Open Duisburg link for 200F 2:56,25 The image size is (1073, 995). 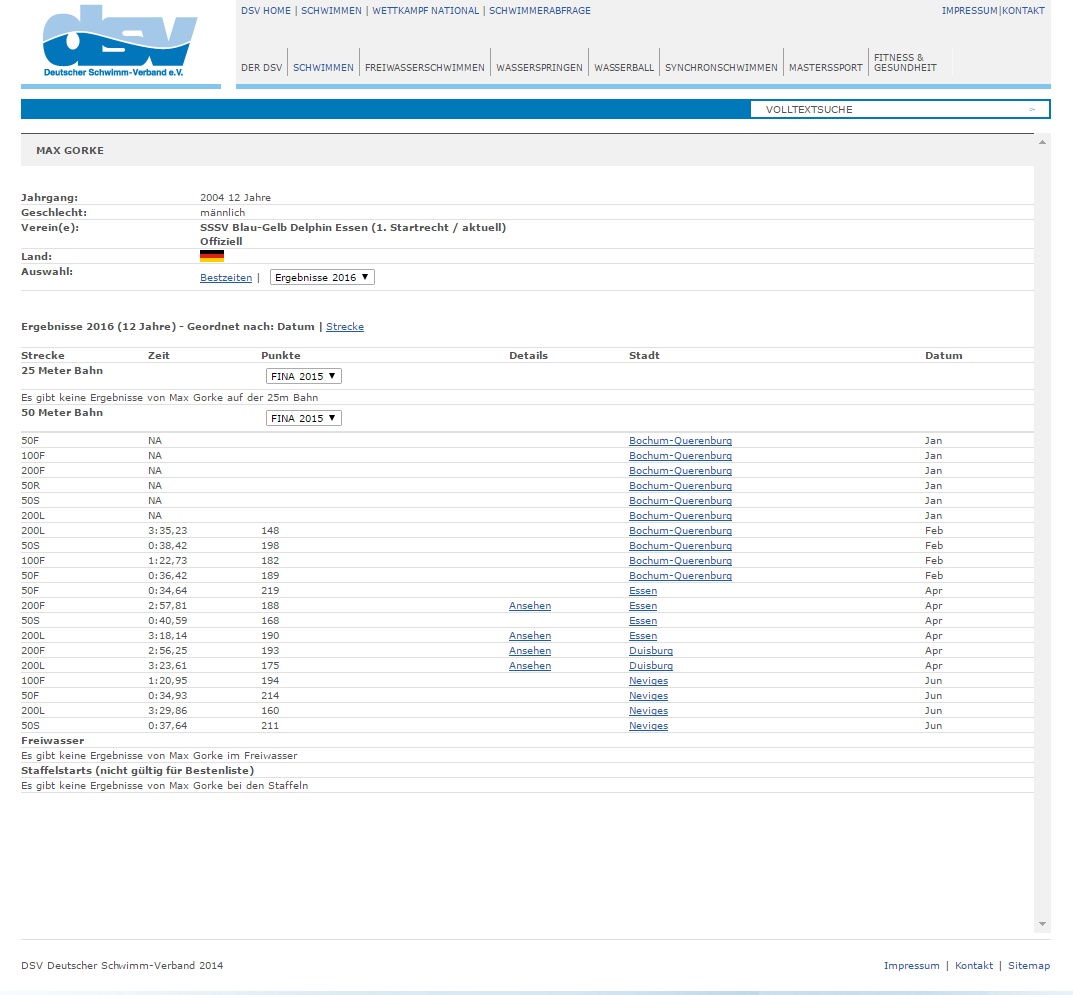pyautogui.click(x=651, y=651)
